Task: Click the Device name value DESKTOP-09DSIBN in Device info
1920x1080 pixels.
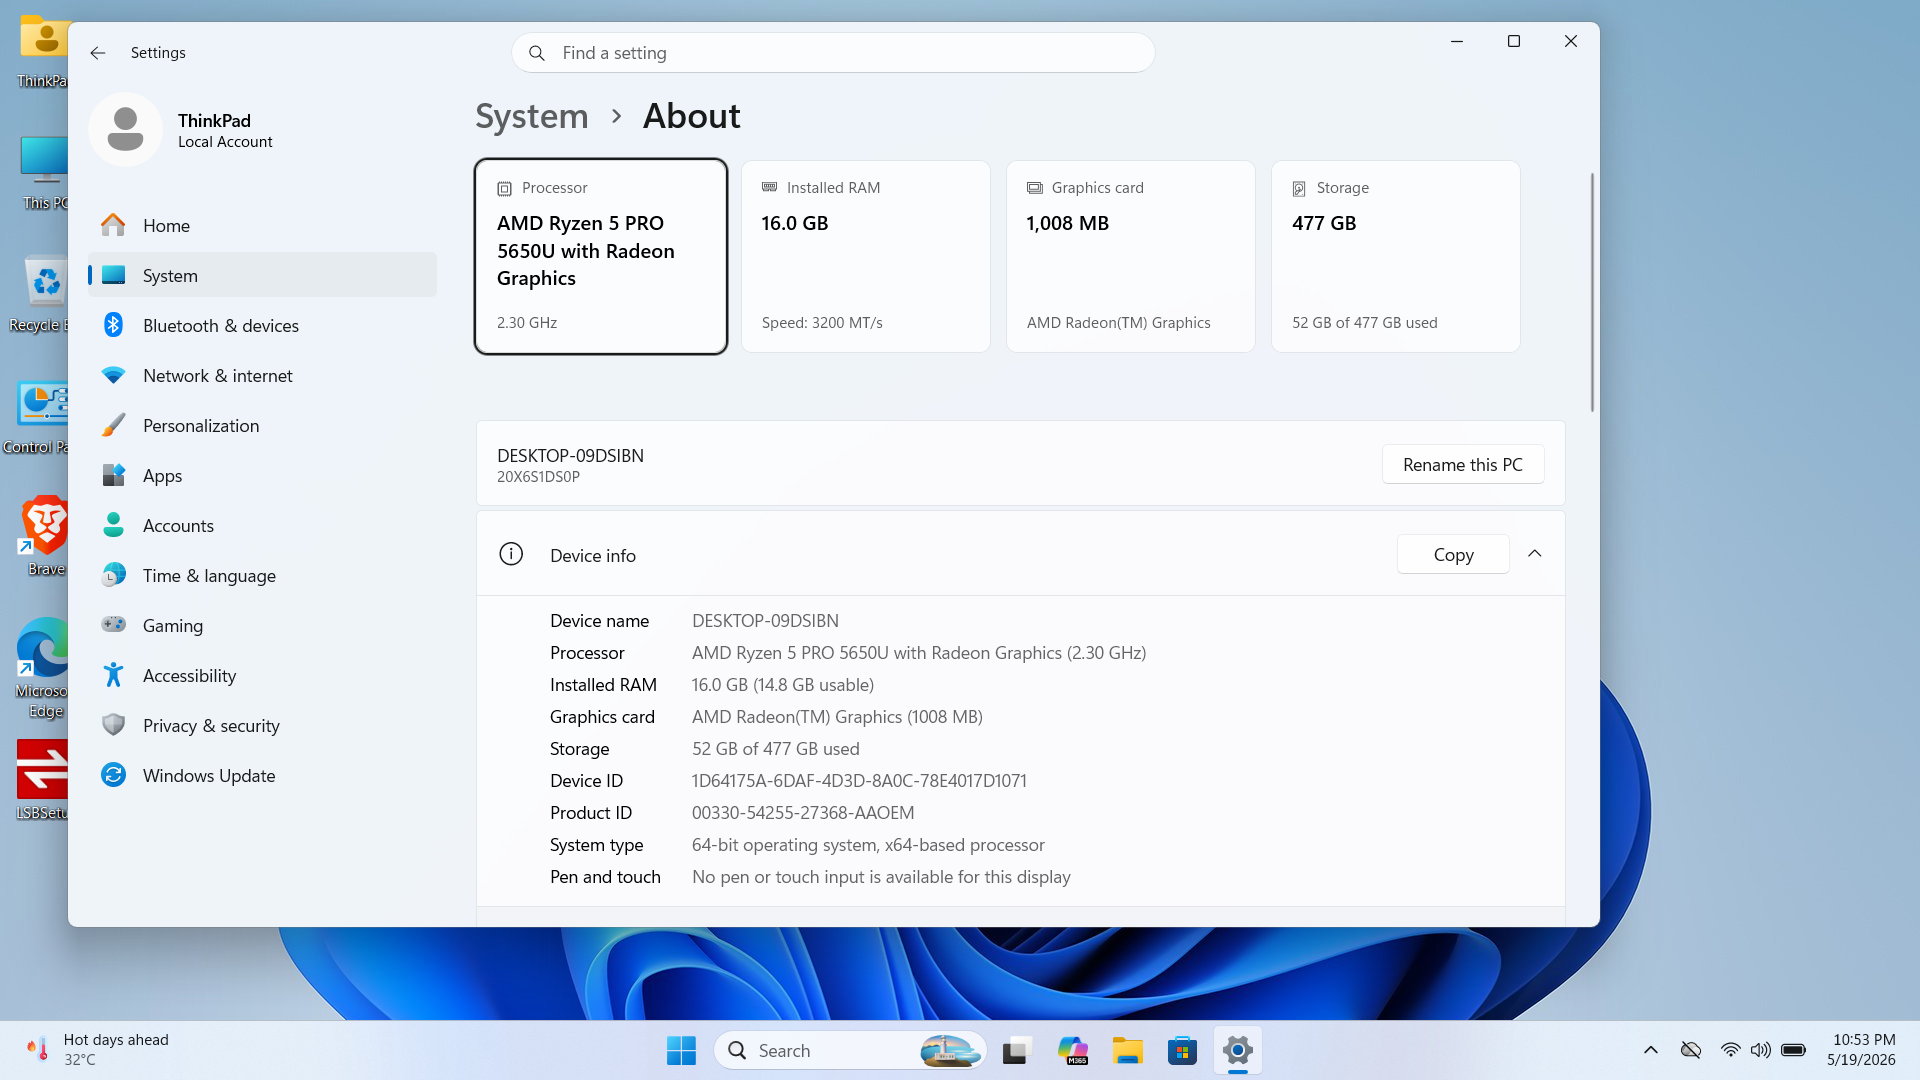Action: coord(765,621)
